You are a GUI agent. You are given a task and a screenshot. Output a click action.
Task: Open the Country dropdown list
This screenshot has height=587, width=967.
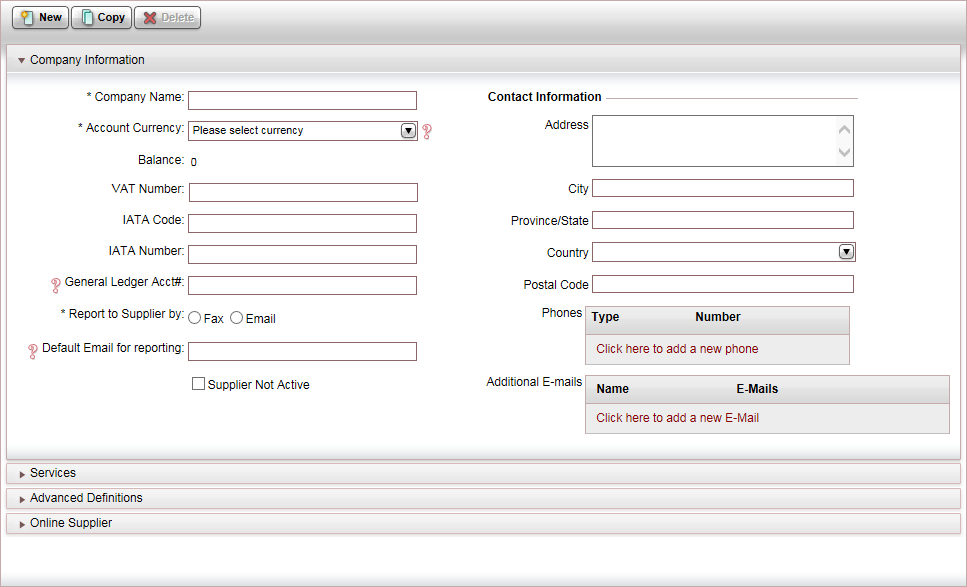[724, 252]
